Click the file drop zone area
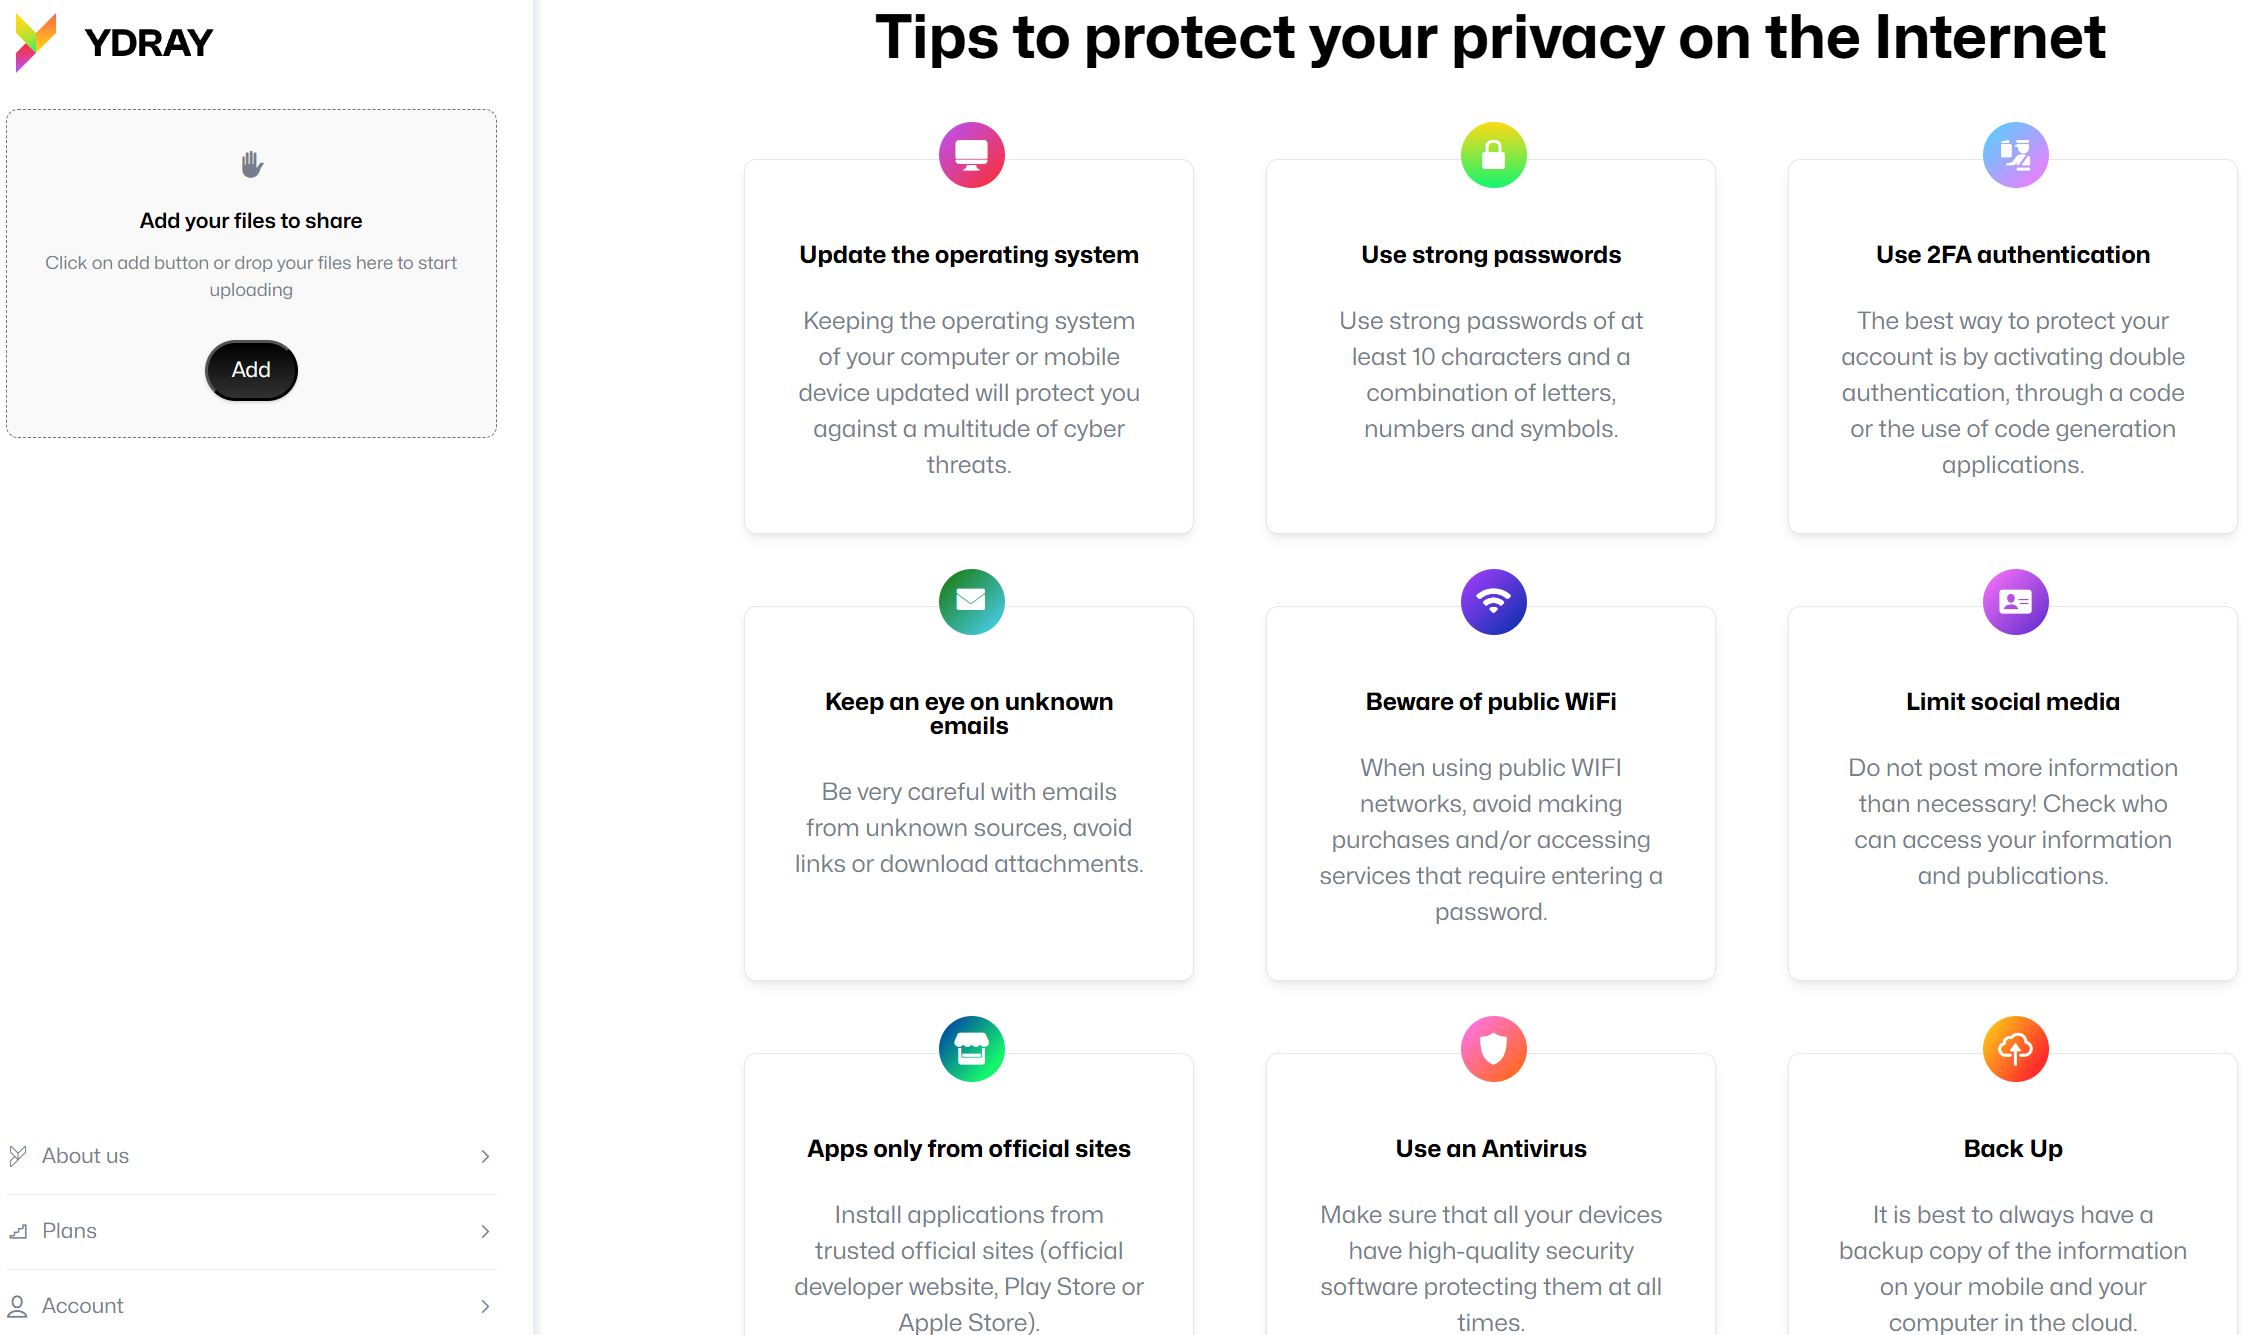This screenshot has width=2242, height=1335. [x=251, y=273]
